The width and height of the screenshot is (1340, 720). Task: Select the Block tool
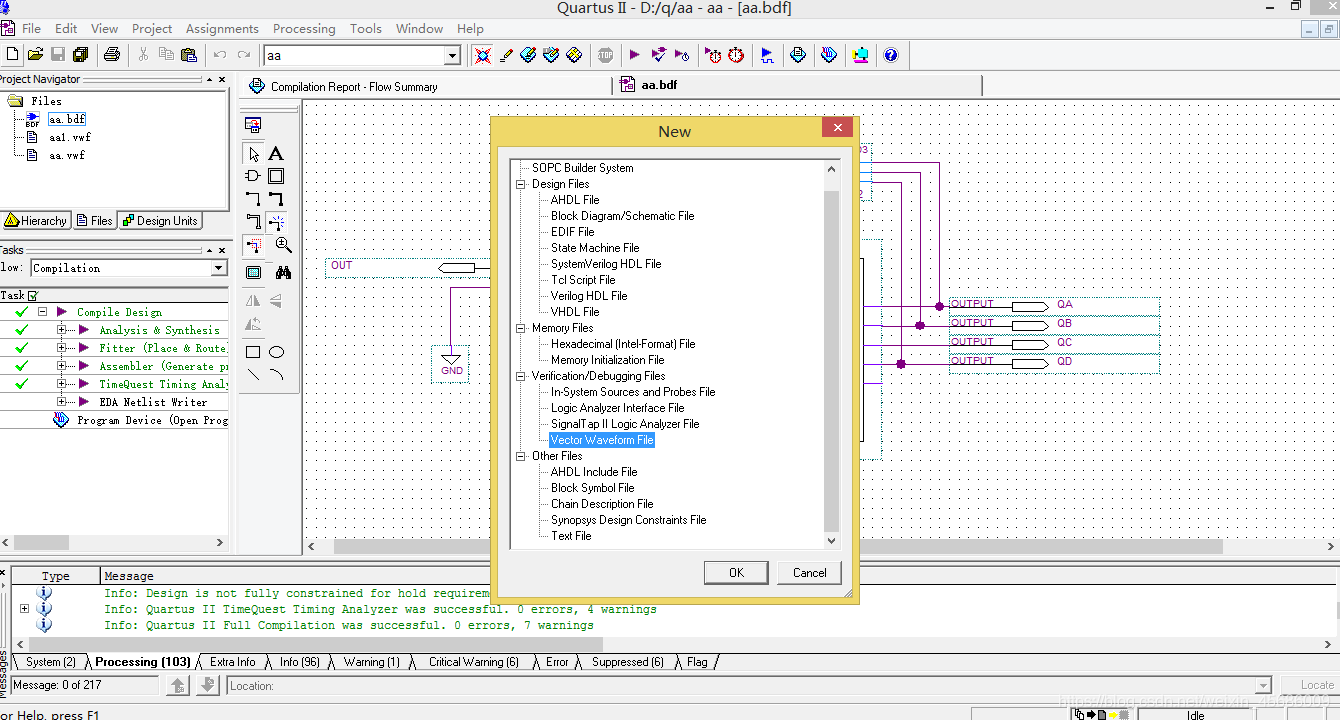[276, 176]
